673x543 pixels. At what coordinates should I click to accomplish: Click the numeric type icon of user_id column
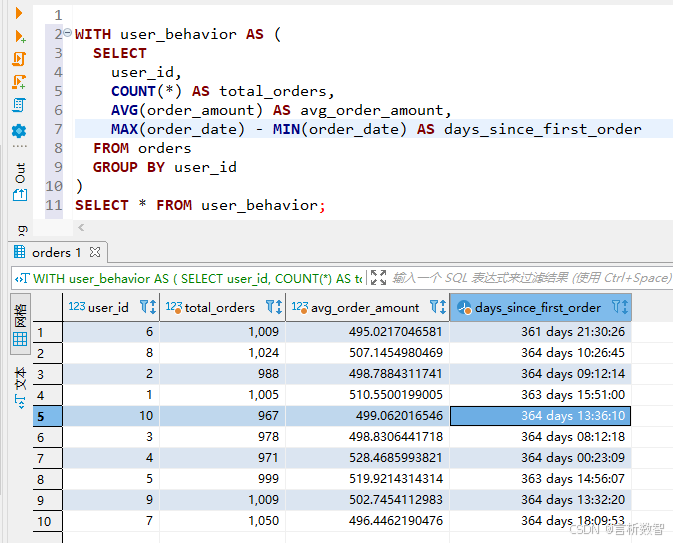[77, 306]
